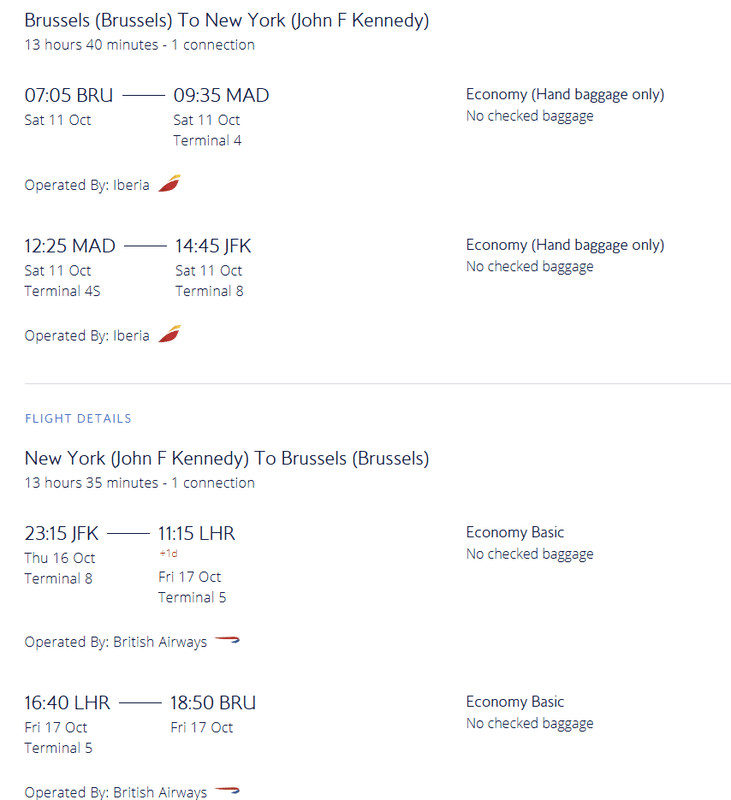Select the FLIGHT DETAILS heading link

pyautogui.click(x=78, y=418)
